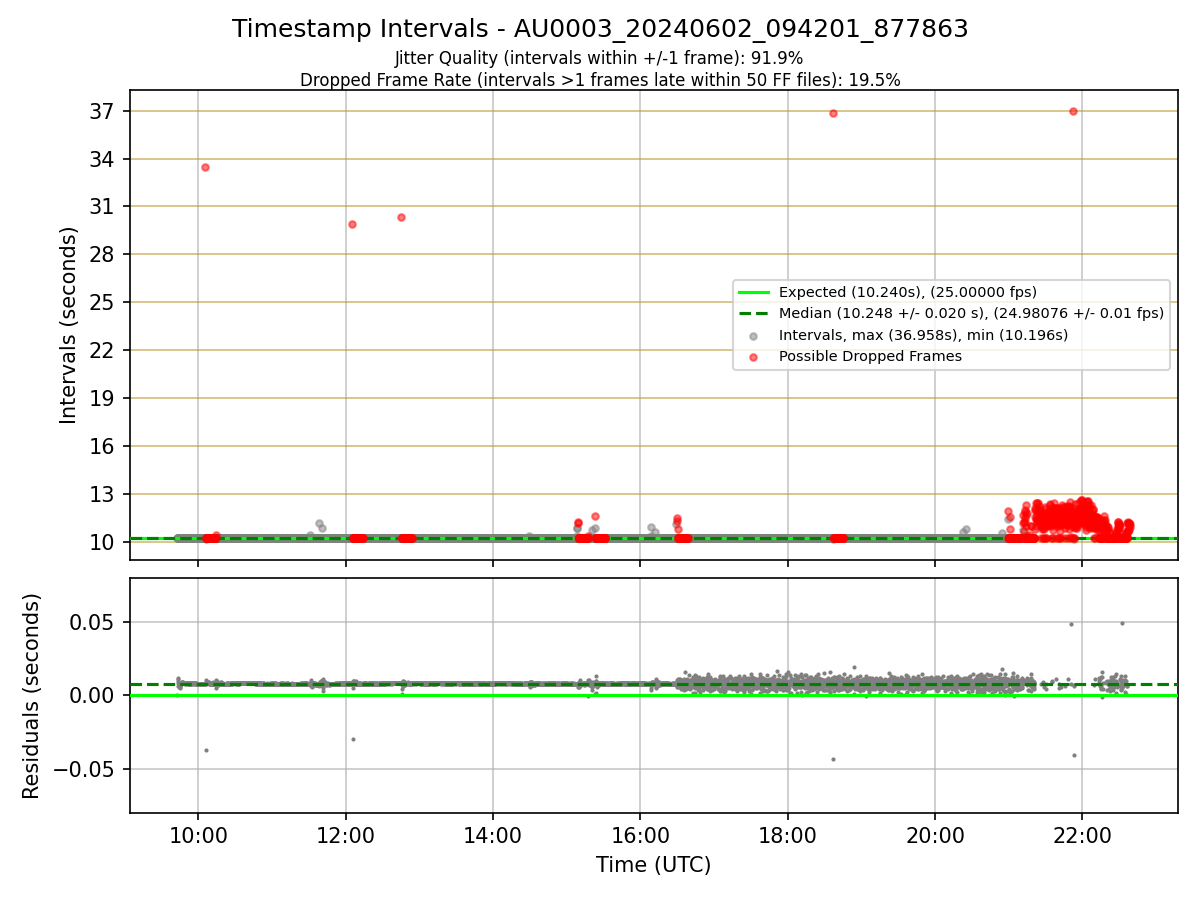Click the Residuals (seconds) y-axis label
Screen dimensions: 1200x900
point(32,696)
